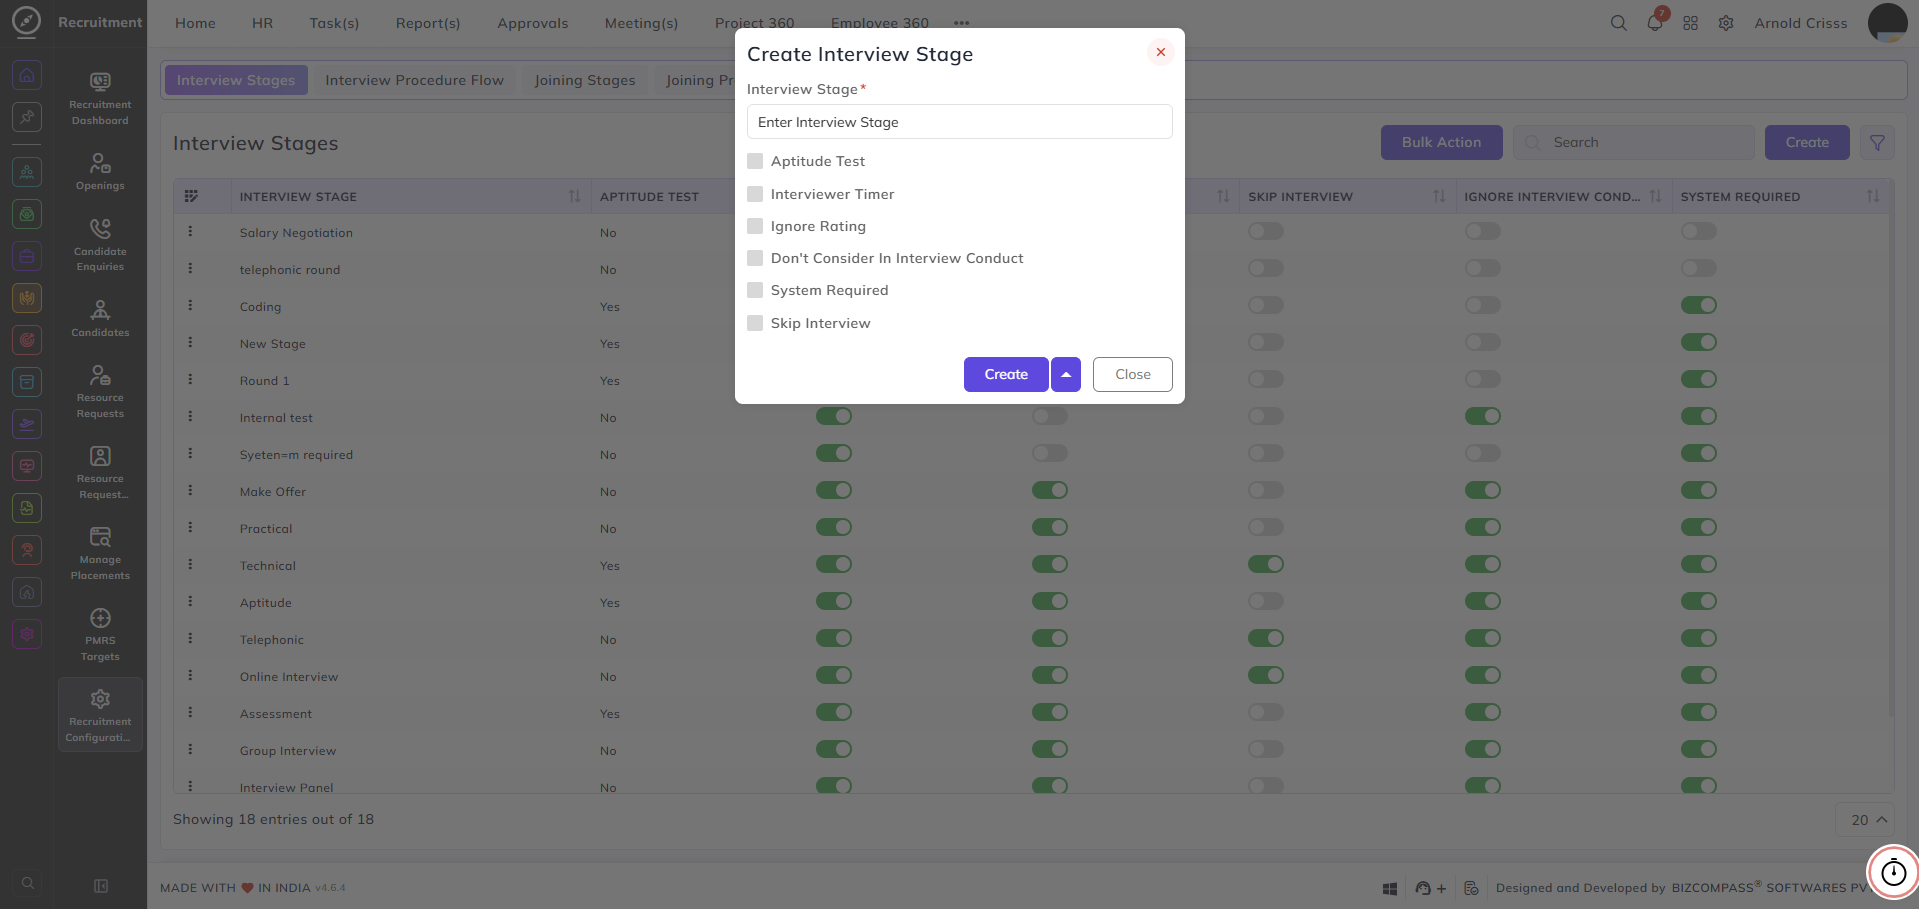Open the Openings sidebar item
The height and width of the screenshot is (909, 1919).
point(100,171)
